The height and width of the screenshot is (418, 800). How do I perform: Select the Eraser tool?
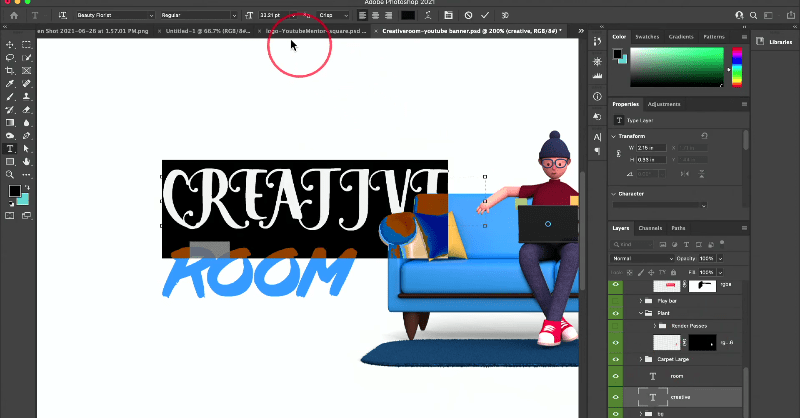(x=27, y=110)
